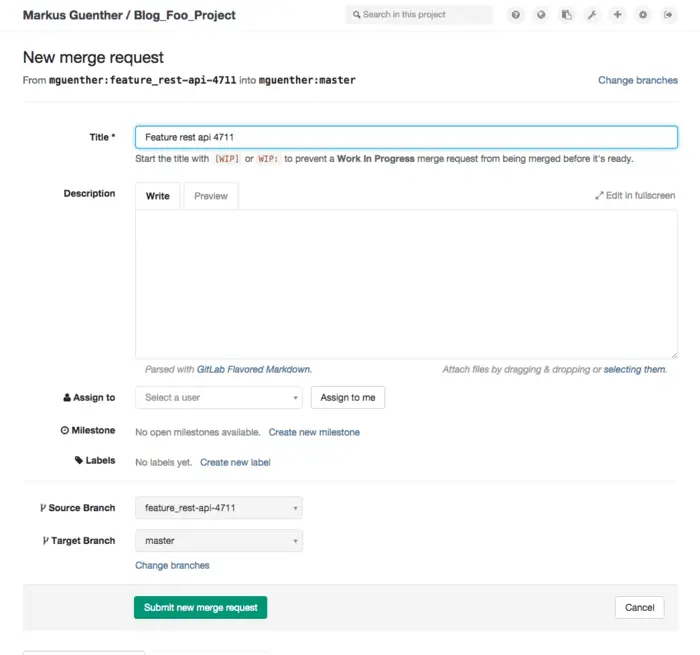
Task: Switch to the Preview tab
Action: pyautogui.click(x=211, y=196)
